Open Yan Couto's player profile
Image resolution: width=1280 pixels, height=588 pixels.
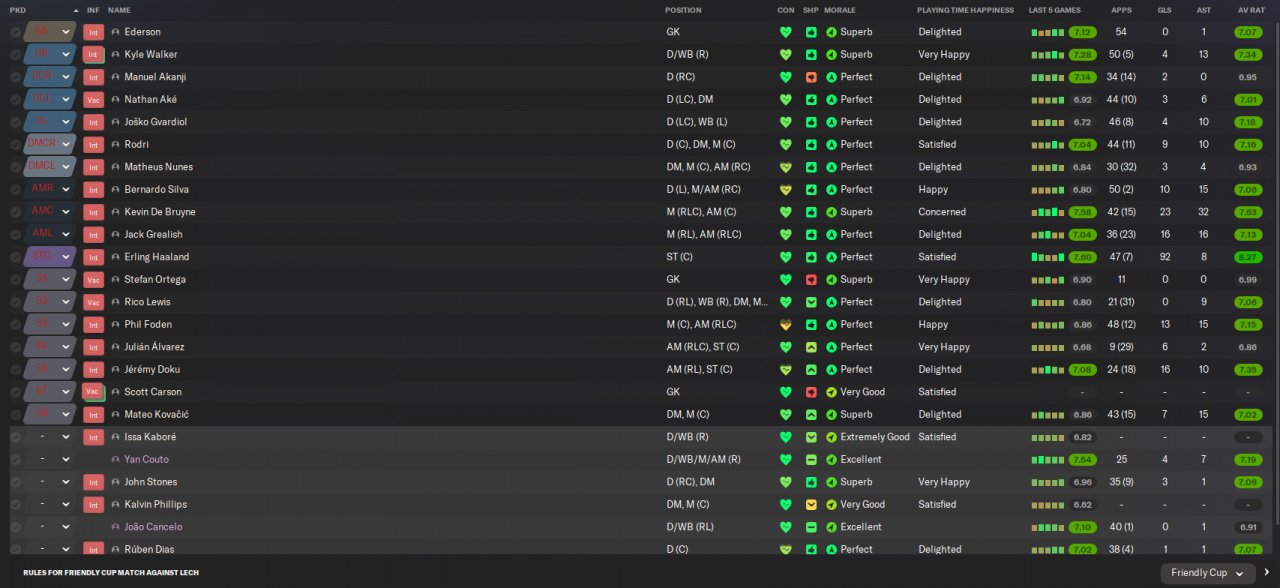(x=146, y=460)
